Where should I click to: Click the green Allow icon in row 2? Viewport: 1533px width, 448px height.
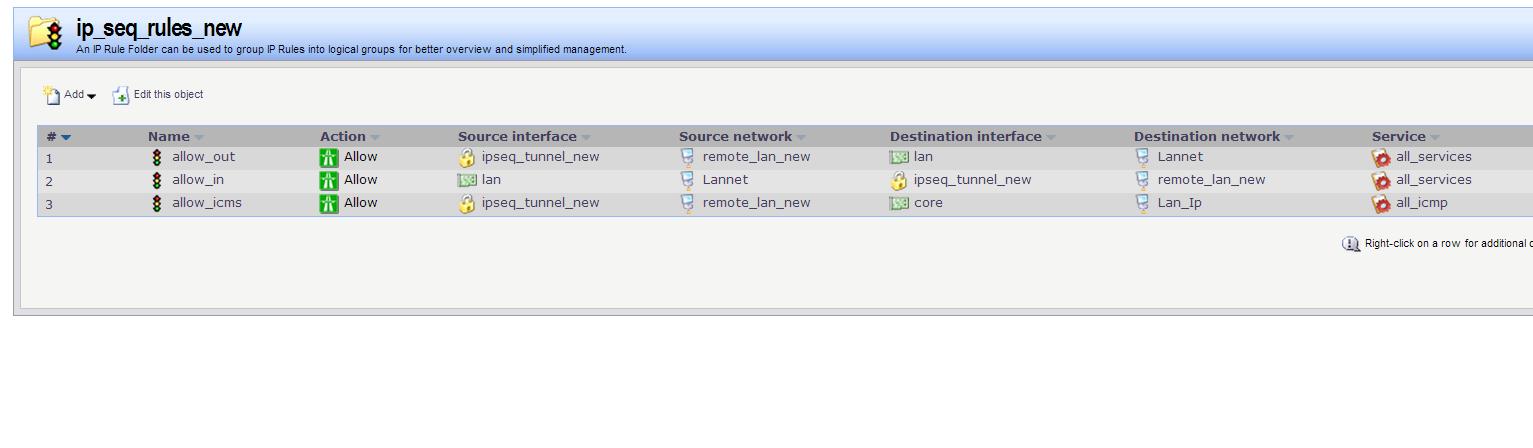pyautogui.click(x=329, y=180)
